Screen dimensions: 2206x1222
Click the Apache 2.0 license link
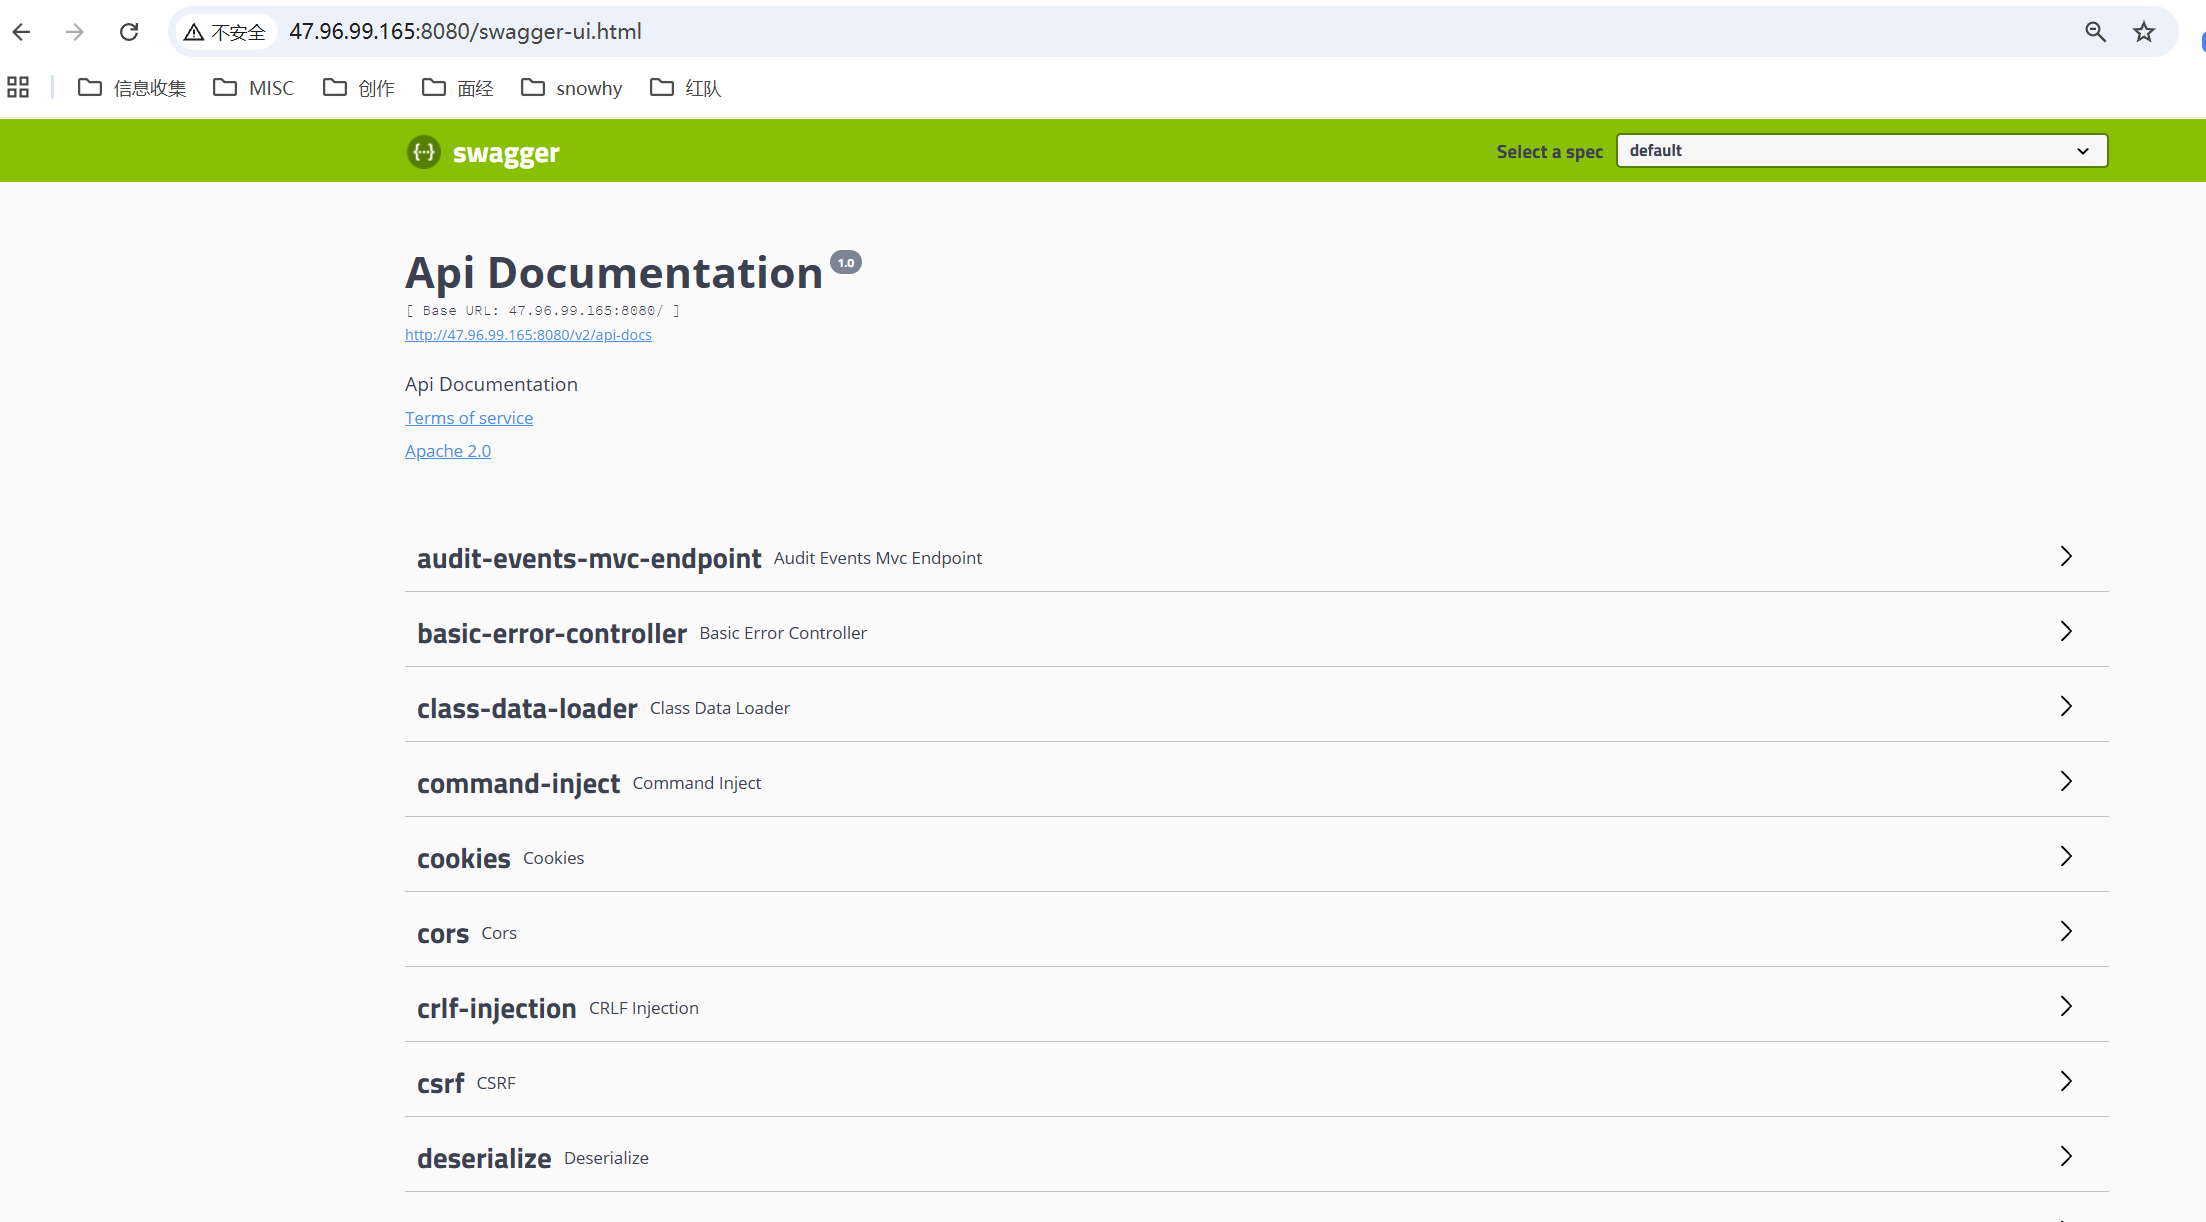(x=448, y=451)
